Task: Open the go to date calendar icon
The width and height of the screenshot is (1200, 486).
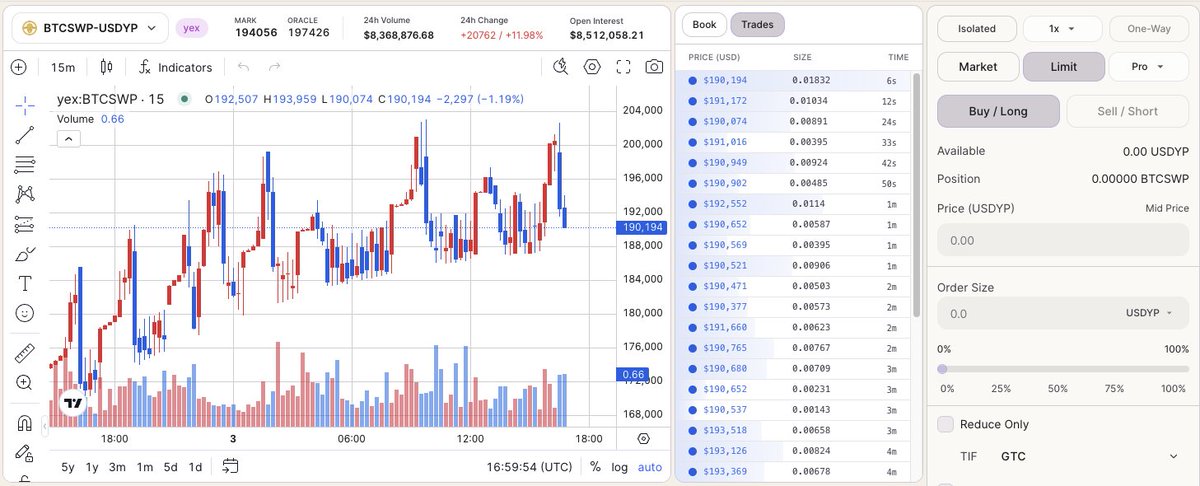Action: 231,466
